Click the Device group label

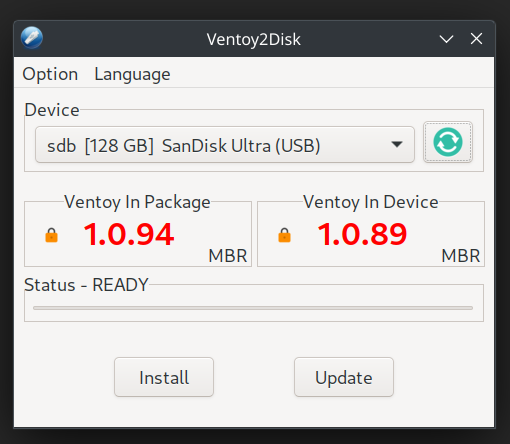[x=52, y=110]
